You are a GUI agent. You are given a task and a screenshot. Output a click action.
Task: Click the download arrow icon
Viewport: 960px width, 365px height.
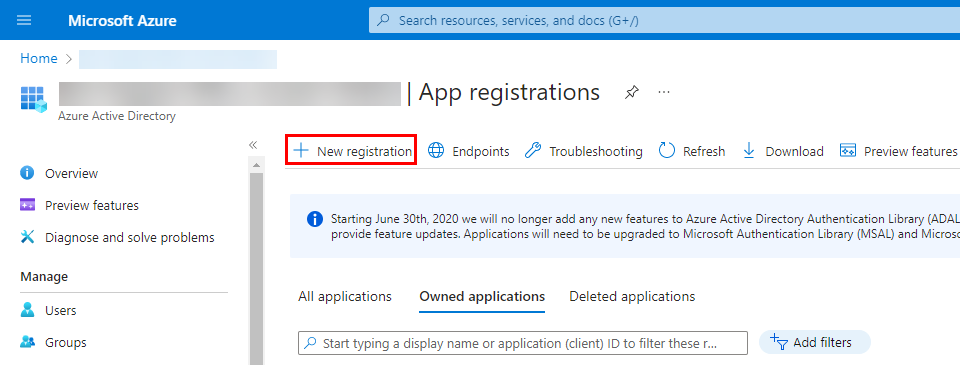pos(749,151)
